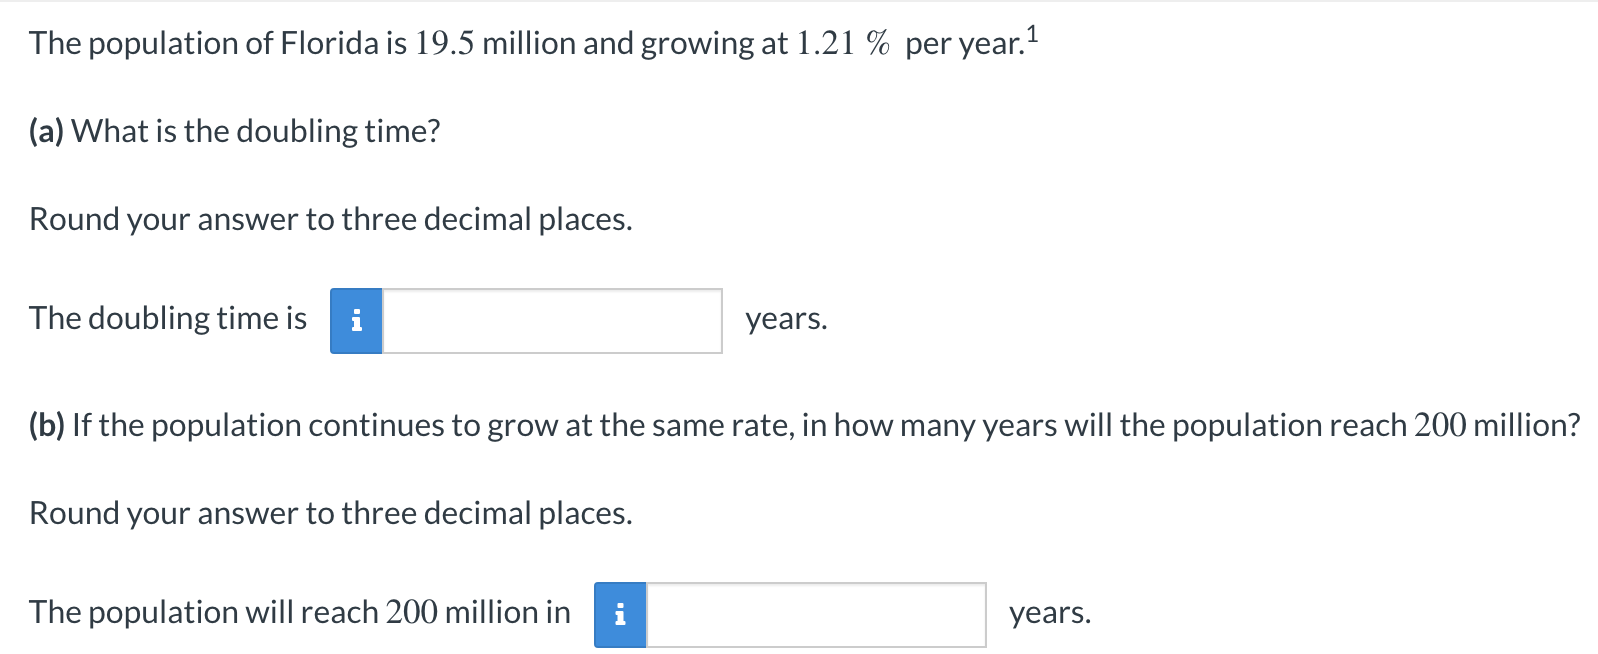Click the part (a) question heading
This screenshot has height=654, width=1598.
tap(233, 130)
